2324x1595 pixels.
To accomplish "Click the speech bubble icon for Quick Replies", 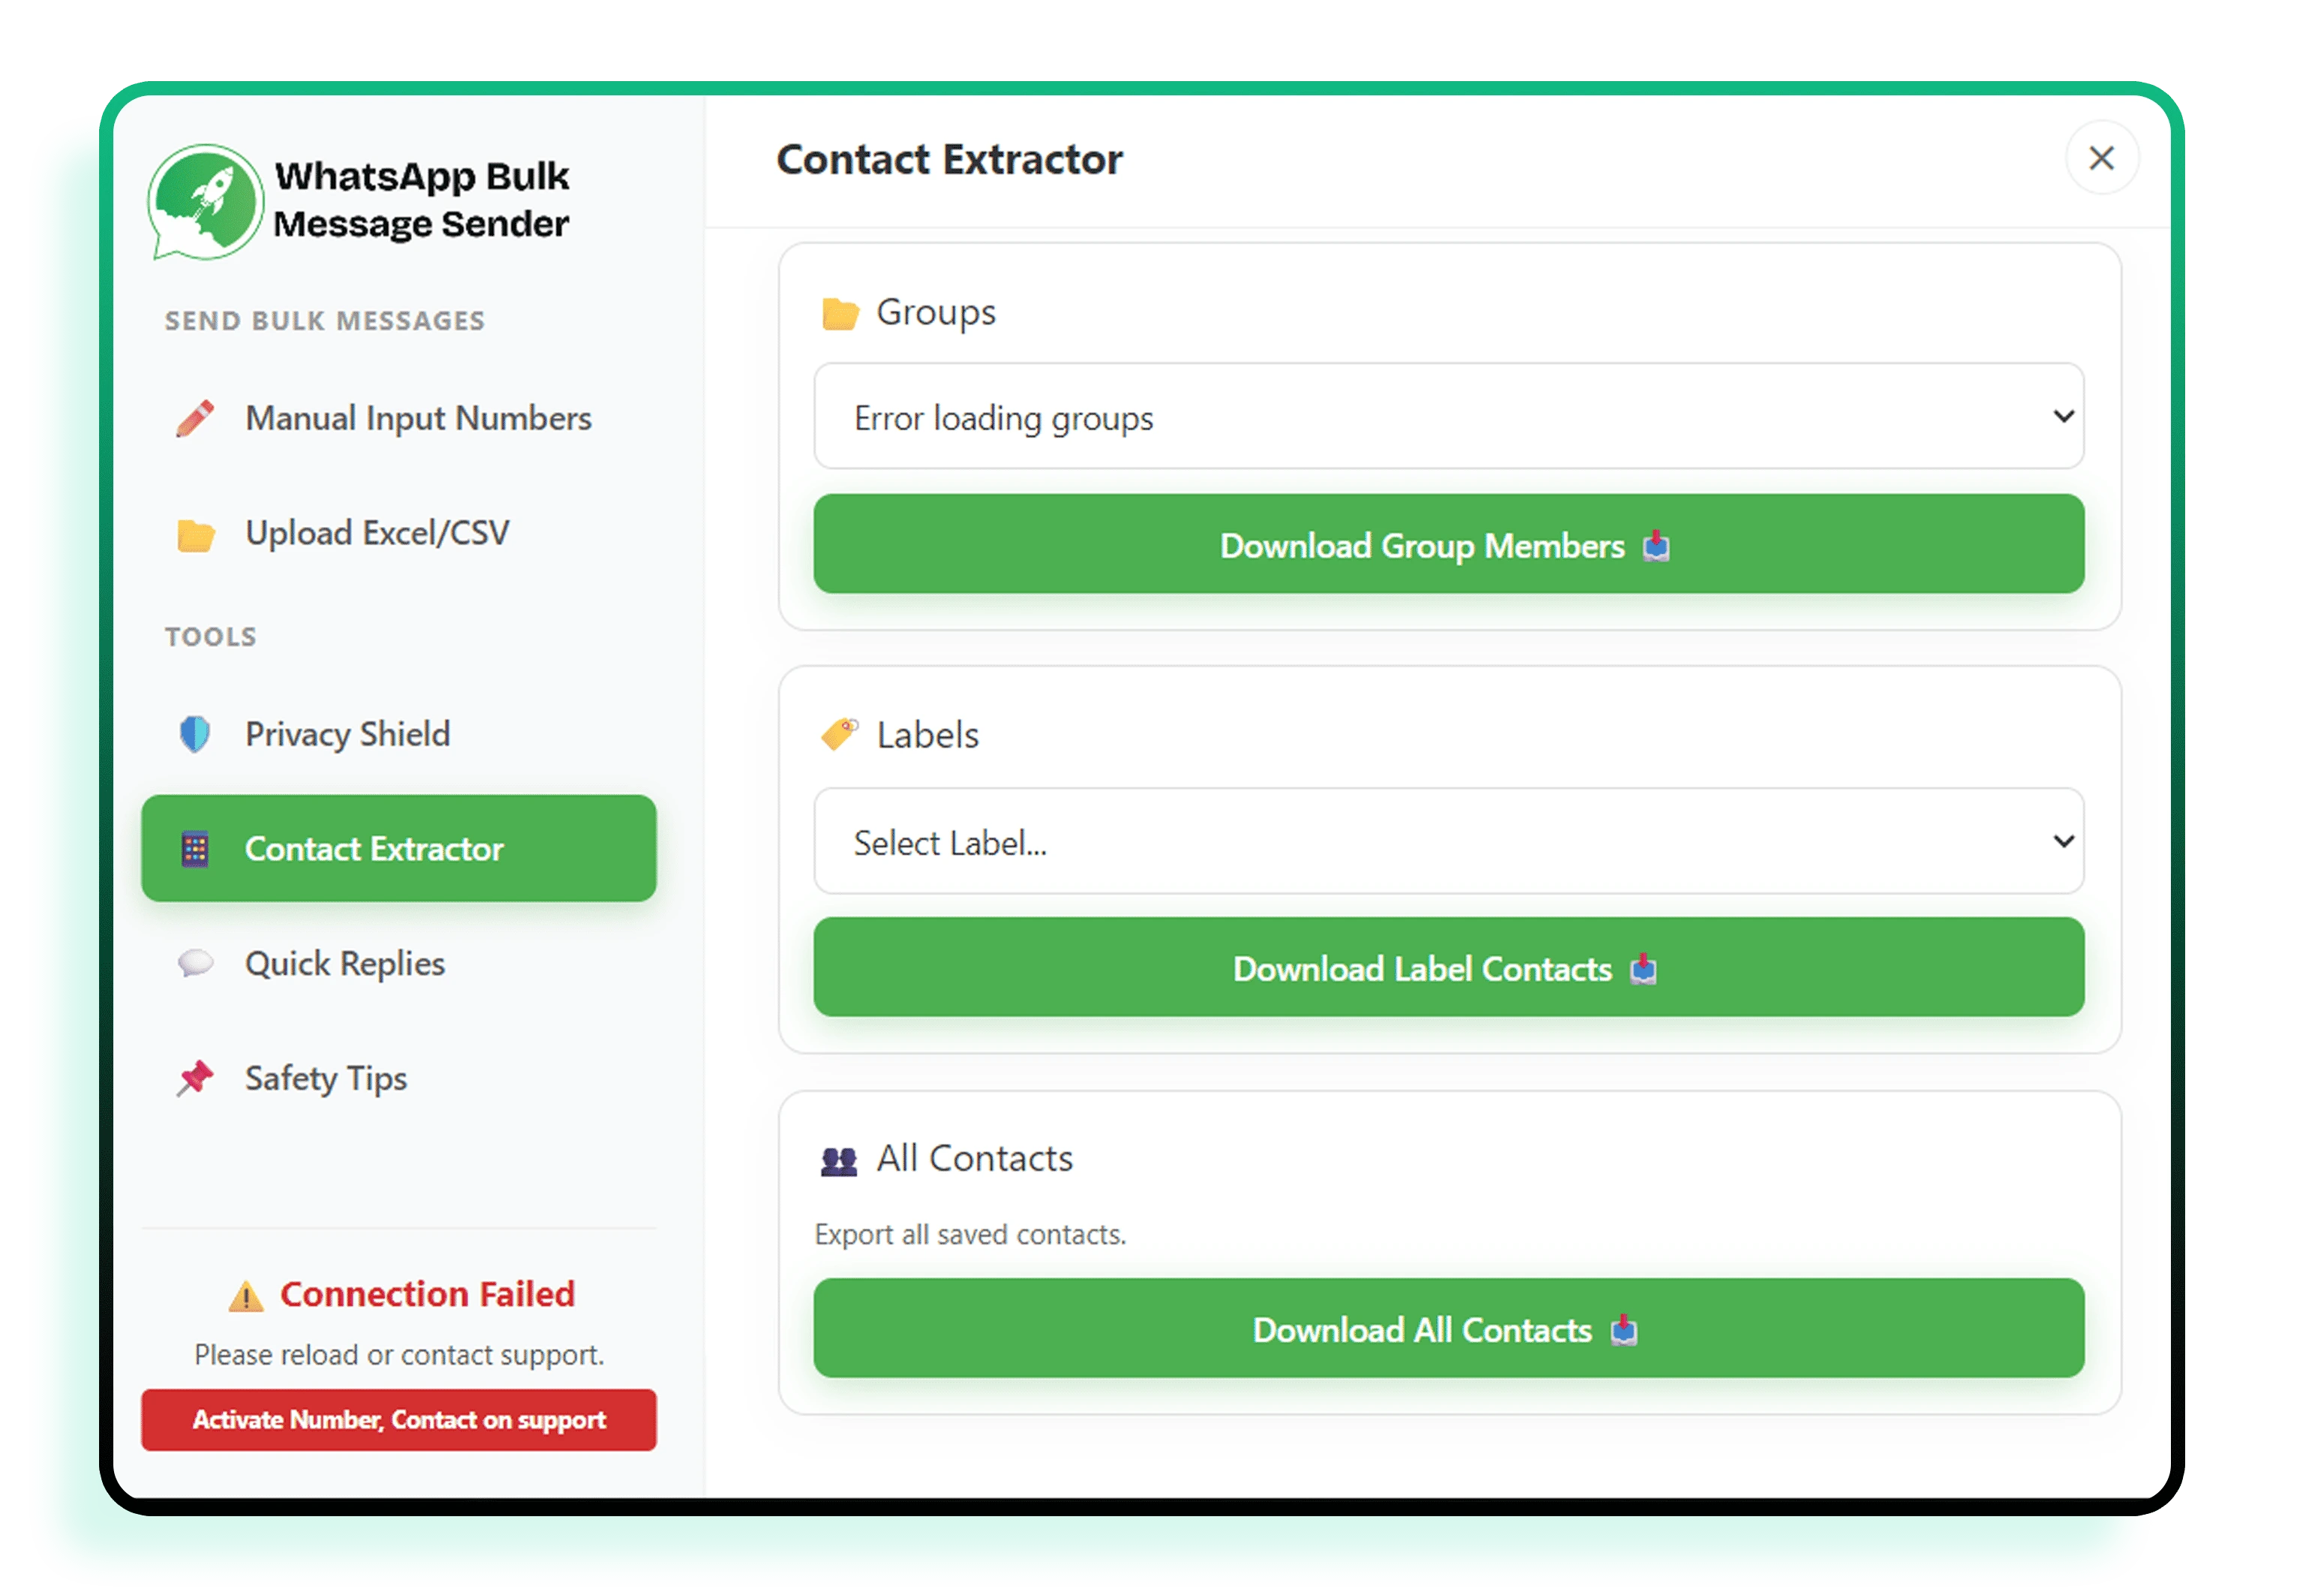I will tap(196, 963).
